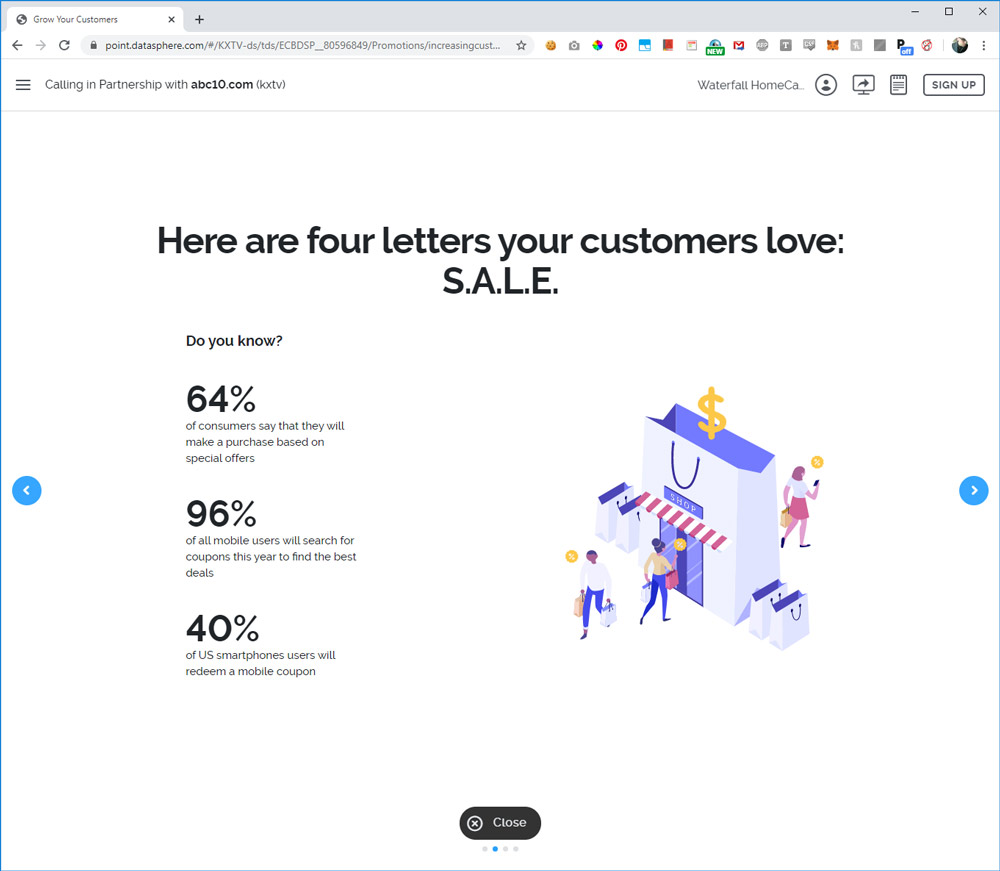Open a new browser tab
The width and height of the screenshot is (1000, 871).
coord(199,19)
